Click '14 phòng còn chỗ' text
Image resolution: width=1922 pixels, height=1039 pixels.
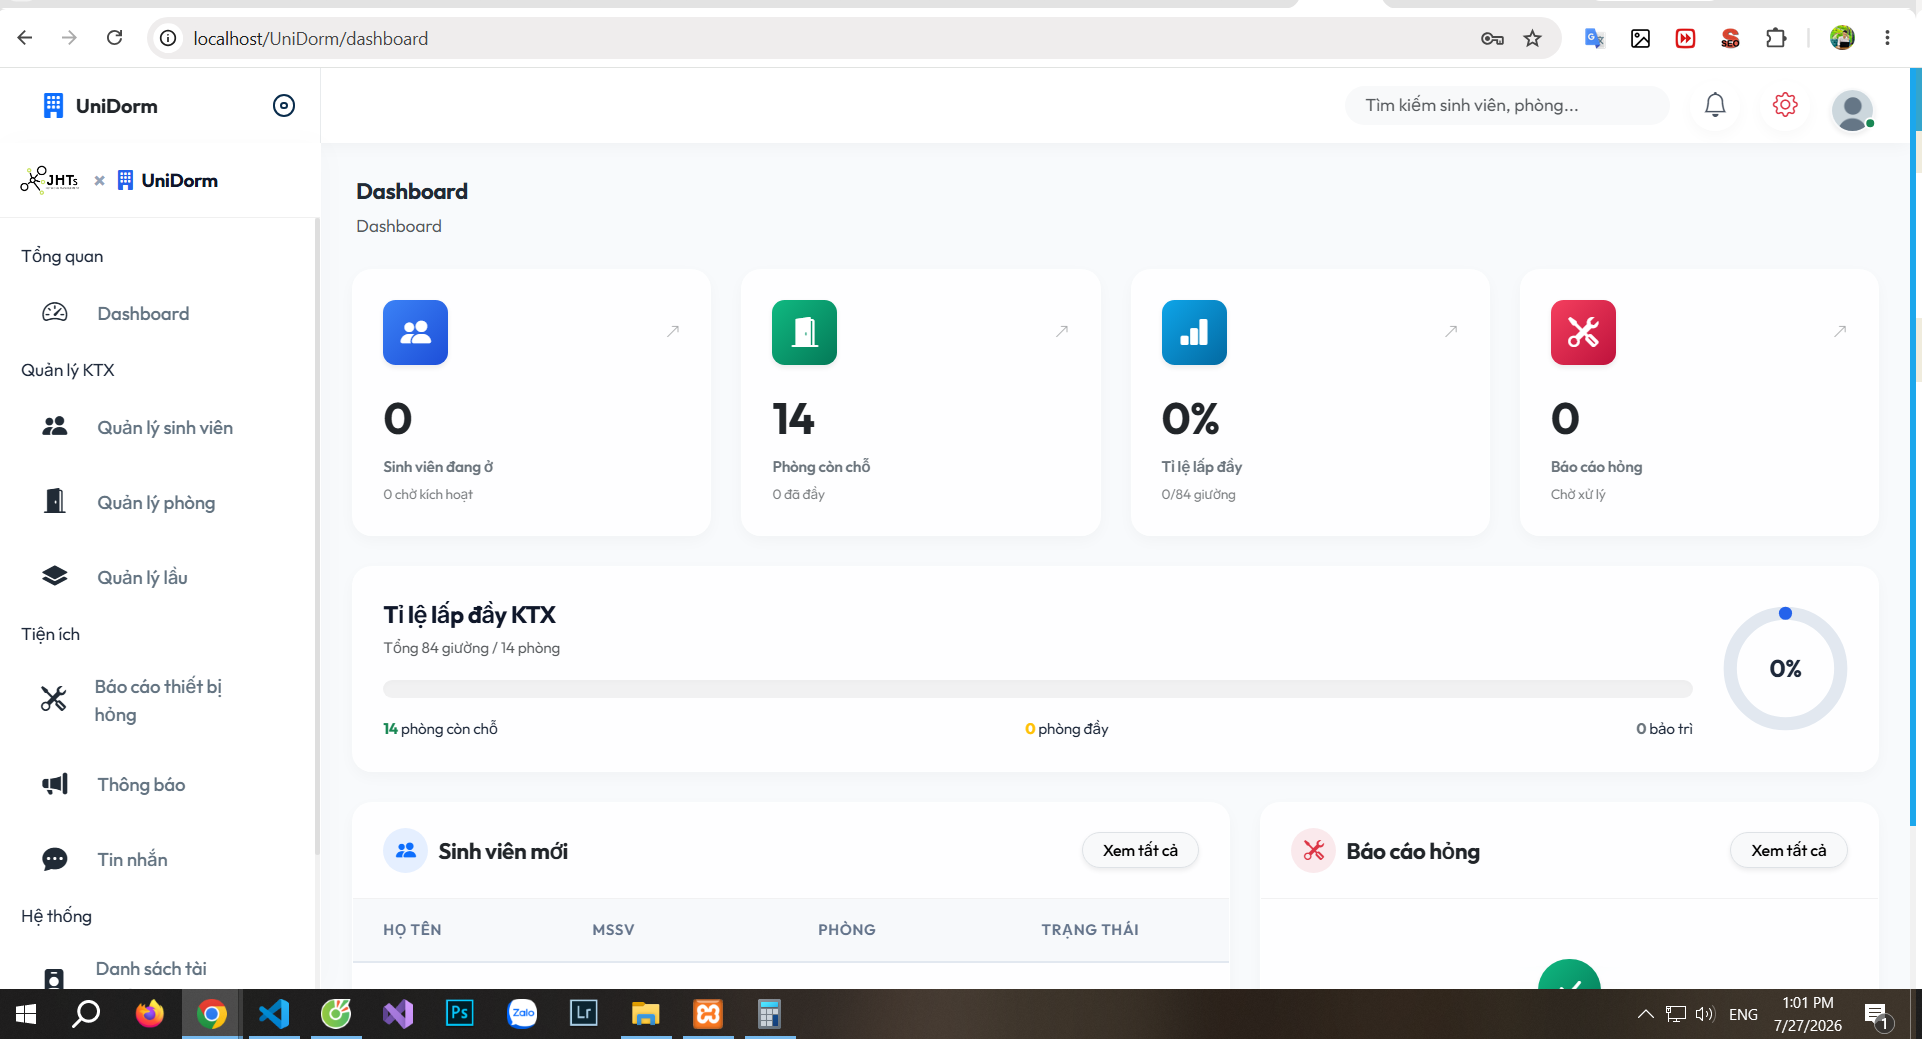(x=440, y=729)
